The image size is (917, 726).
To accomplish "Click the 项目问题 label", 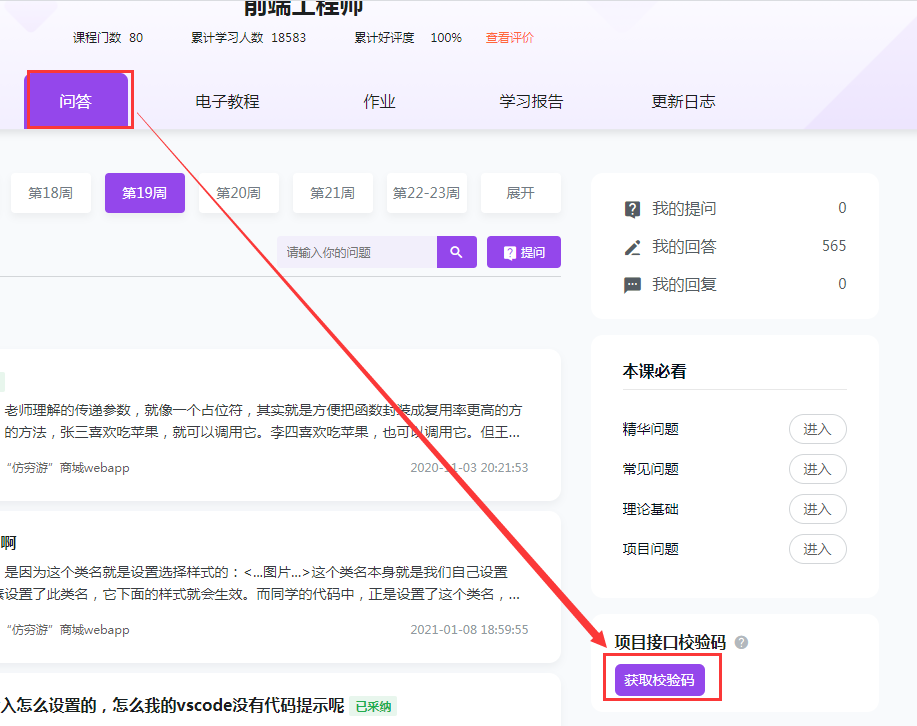I will [x=651, y=549].
